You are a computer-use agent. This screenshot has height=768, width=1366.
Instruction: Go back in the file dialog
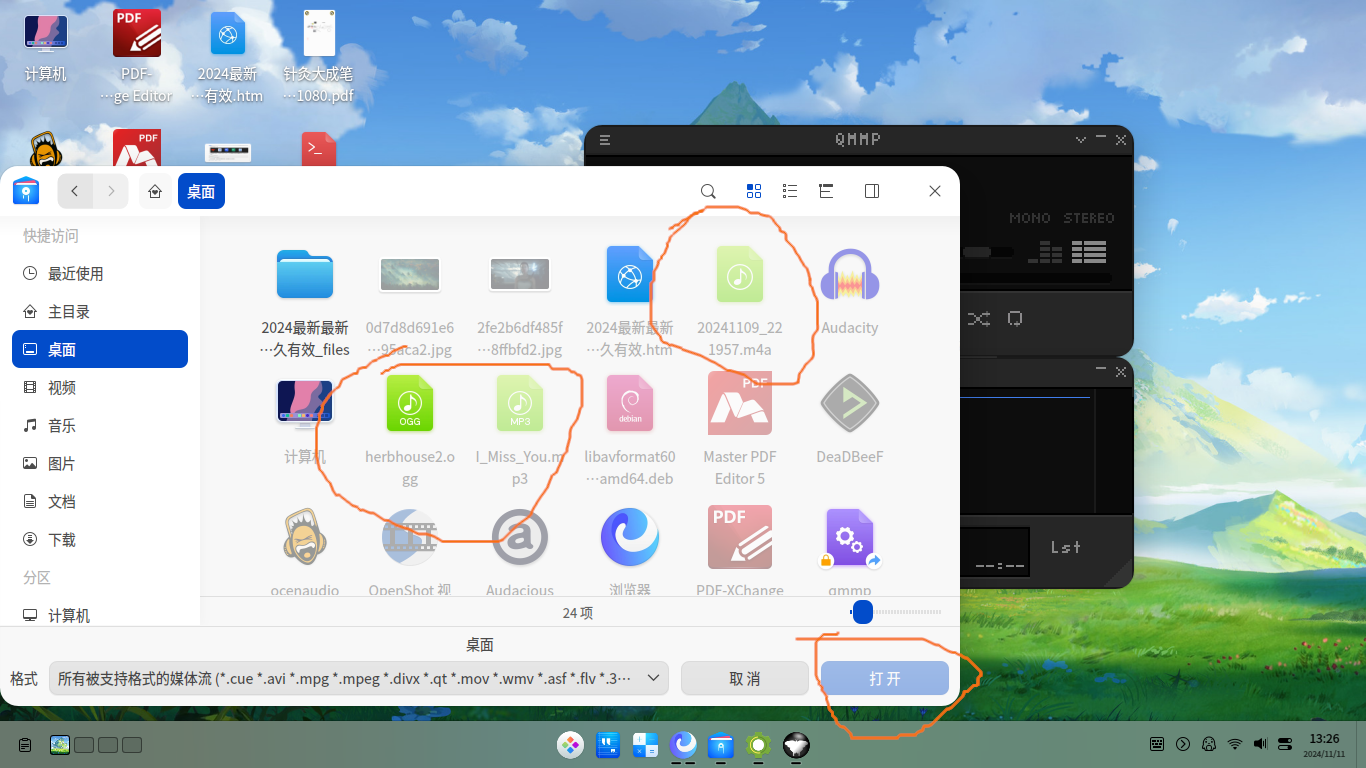[75, 191]
